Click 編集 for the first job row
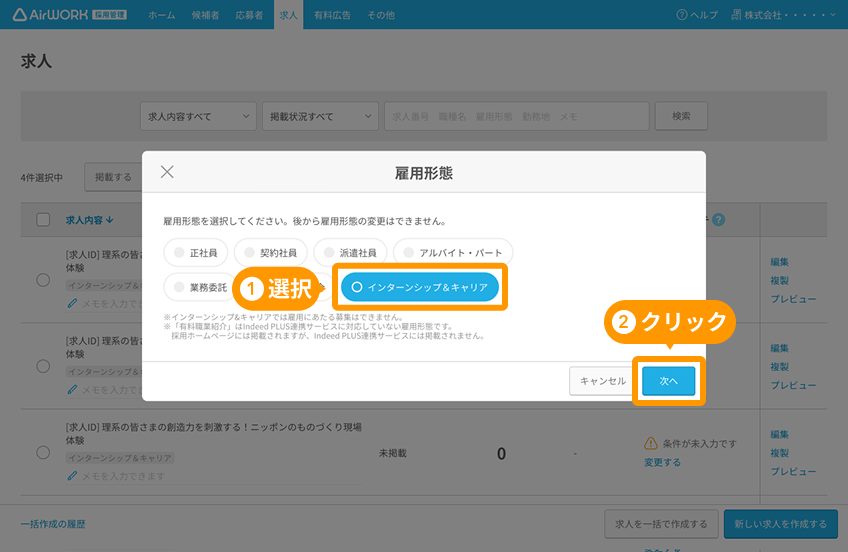 [779, 262]
